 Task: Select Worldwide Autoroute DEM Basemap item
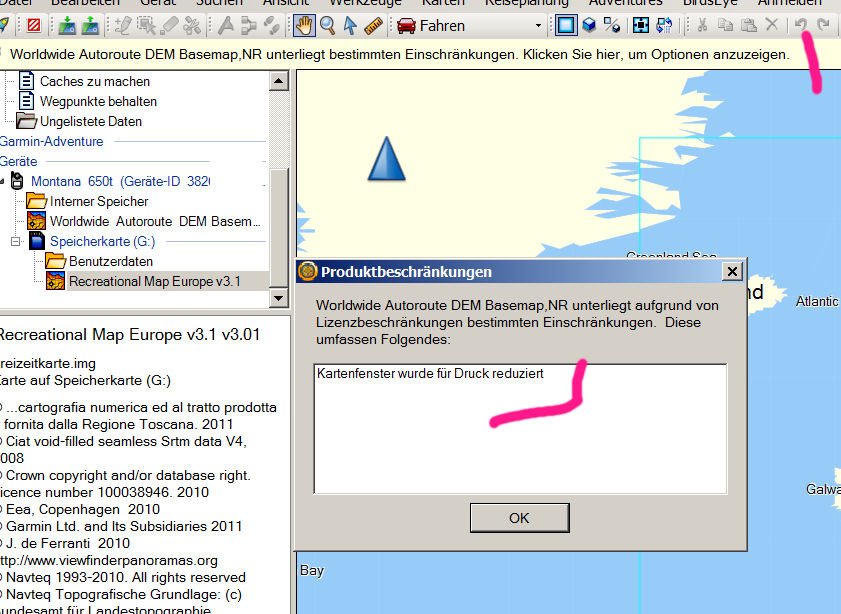click(x=156, y=221)
